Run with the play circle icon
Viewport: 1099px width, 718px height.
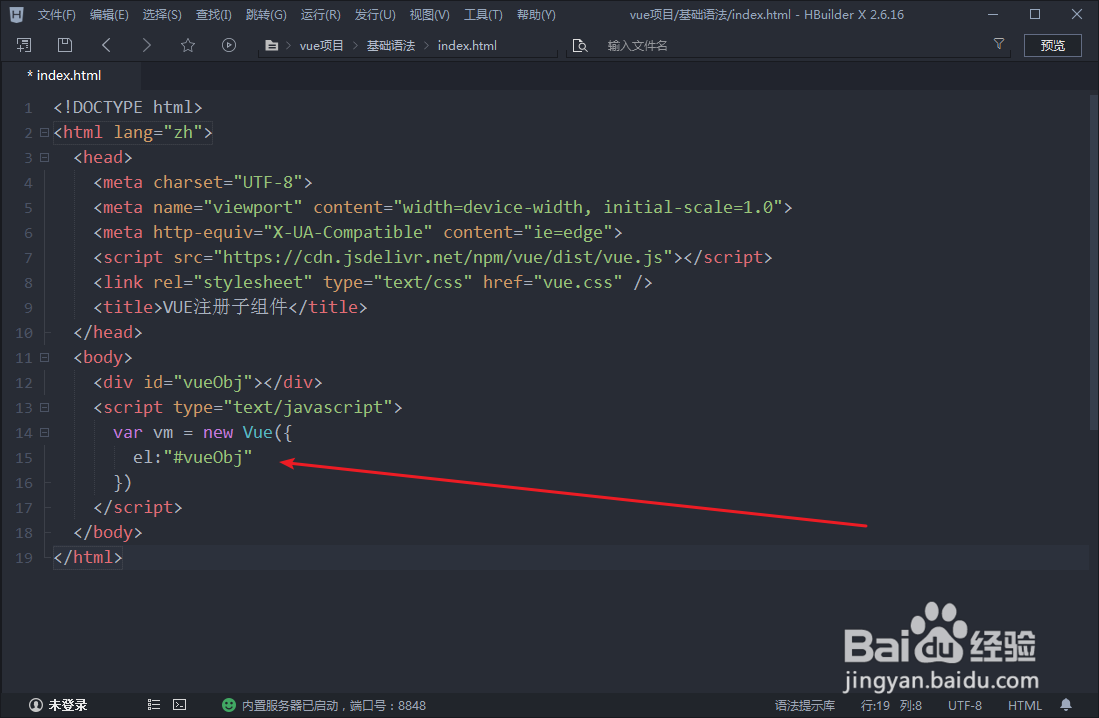click(x=228, y=46)
